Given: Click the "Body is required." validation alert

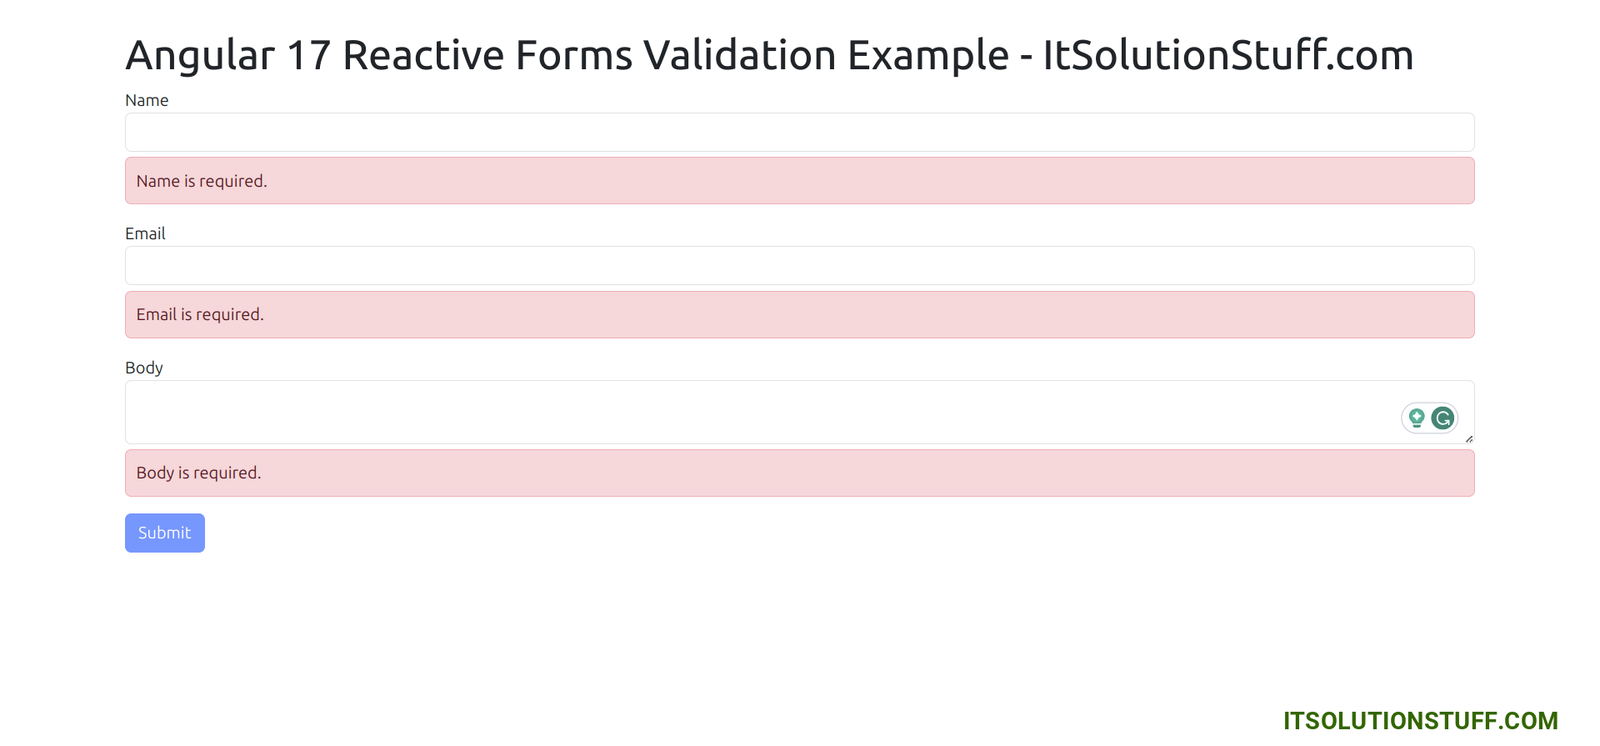Looking at the screenshot, I should 799,473.
